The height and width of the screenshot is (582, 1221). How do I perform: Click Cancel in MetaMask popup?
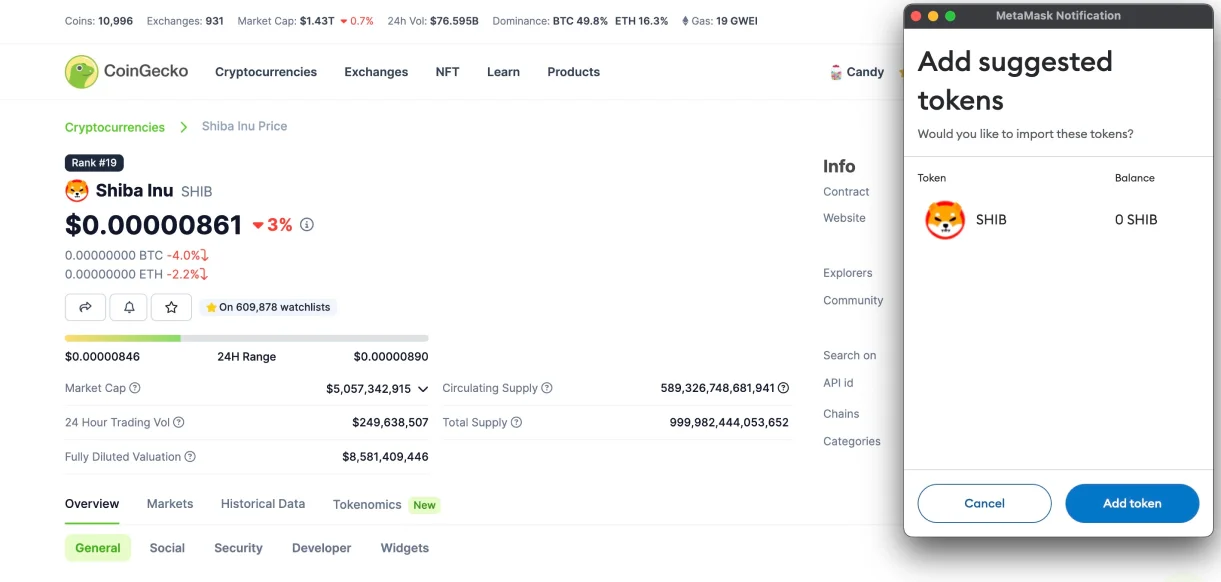[x=984, y=503]
